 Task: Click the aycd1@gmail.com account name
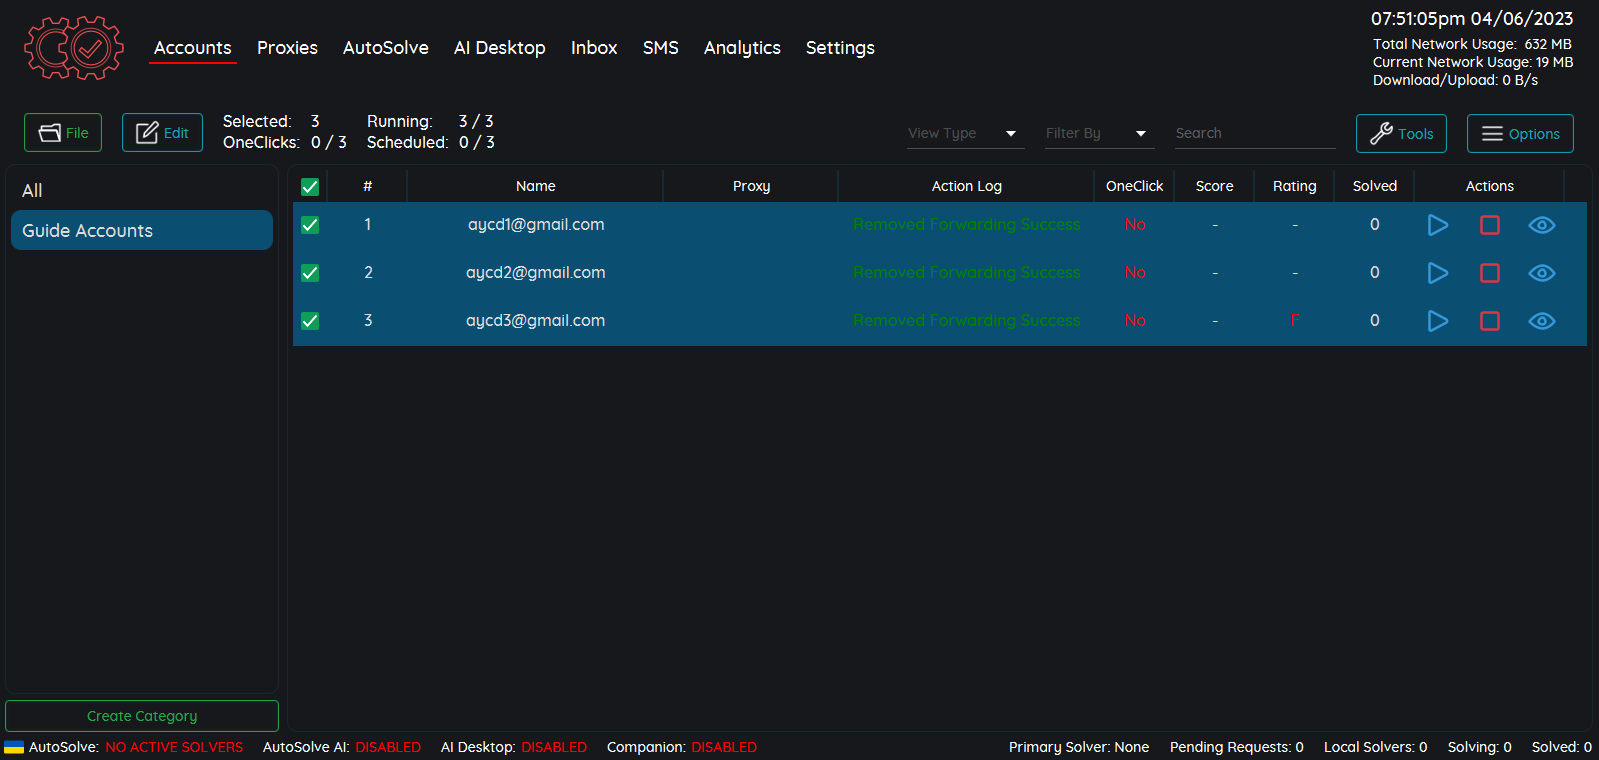click(x=536, y=225)
